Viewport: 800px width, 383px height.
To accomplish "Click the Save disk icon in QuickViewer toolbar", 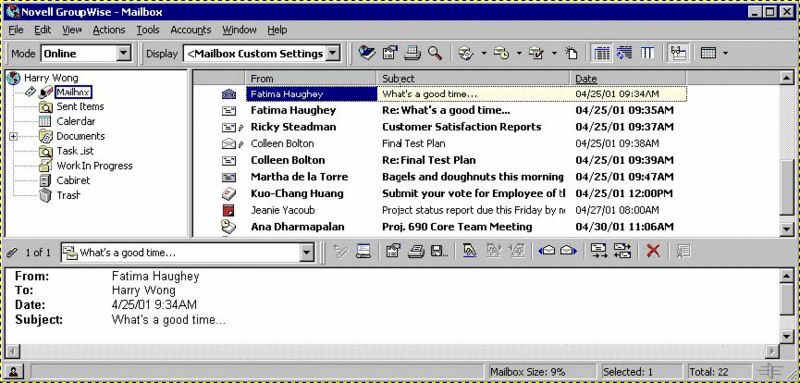I will coord(439,250).
